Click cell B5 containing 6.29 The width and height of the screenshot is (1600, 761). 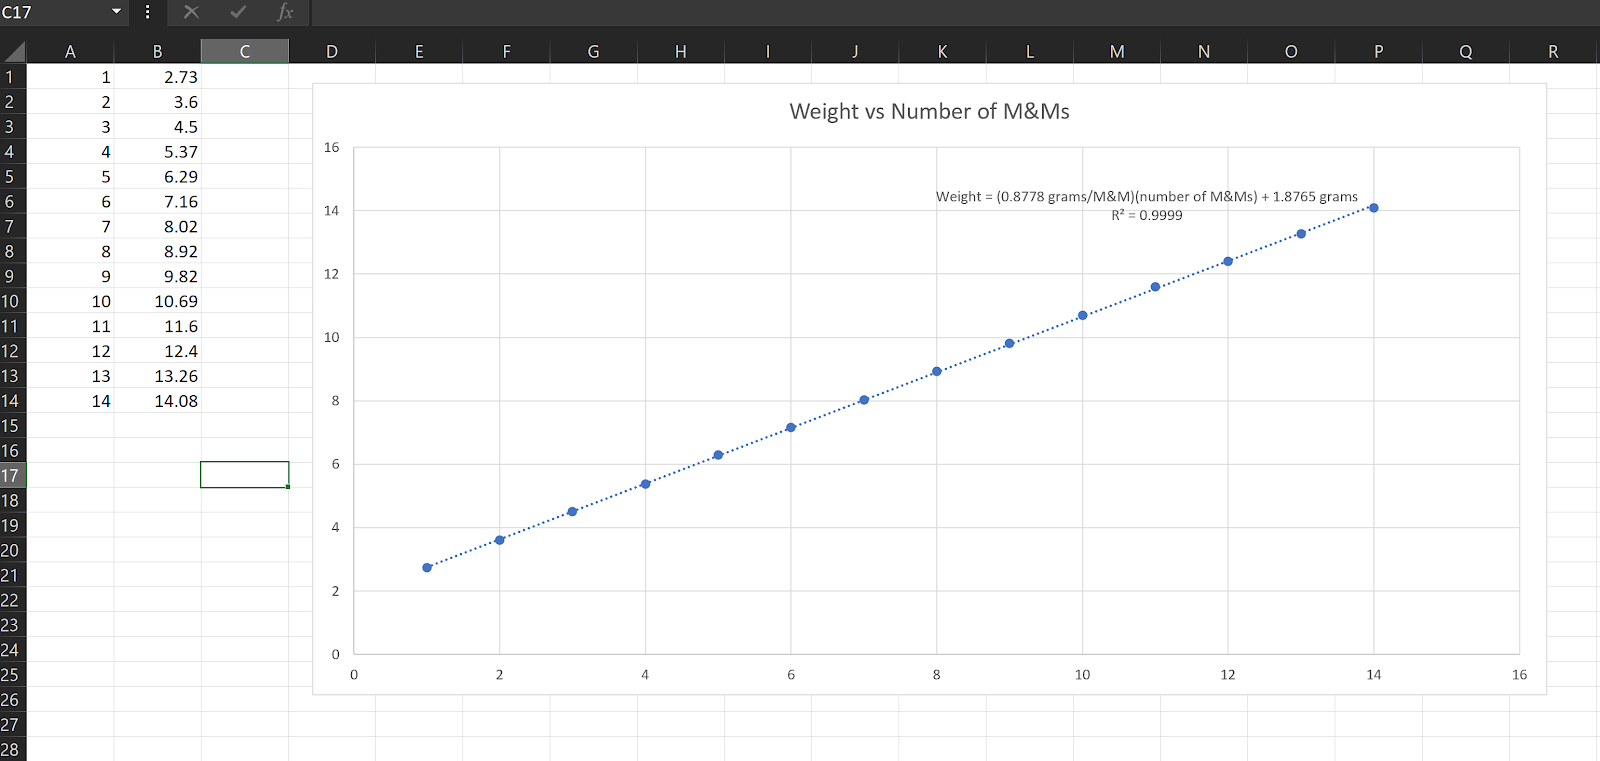coord(157,177)
